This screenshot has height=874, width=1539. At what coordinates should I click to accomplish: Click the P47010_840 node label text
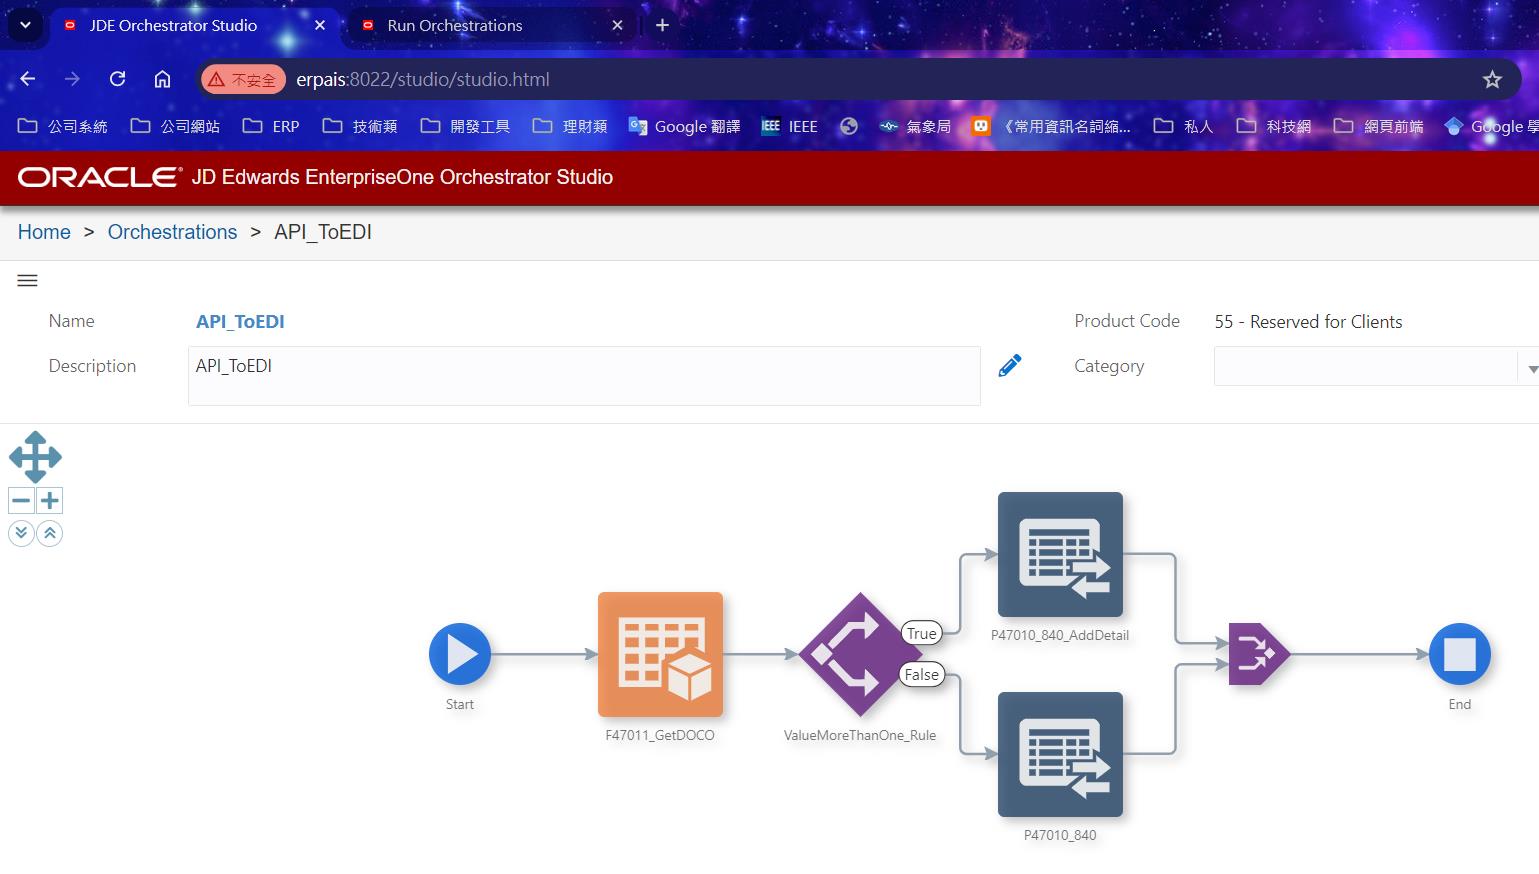click(1060, 835)
